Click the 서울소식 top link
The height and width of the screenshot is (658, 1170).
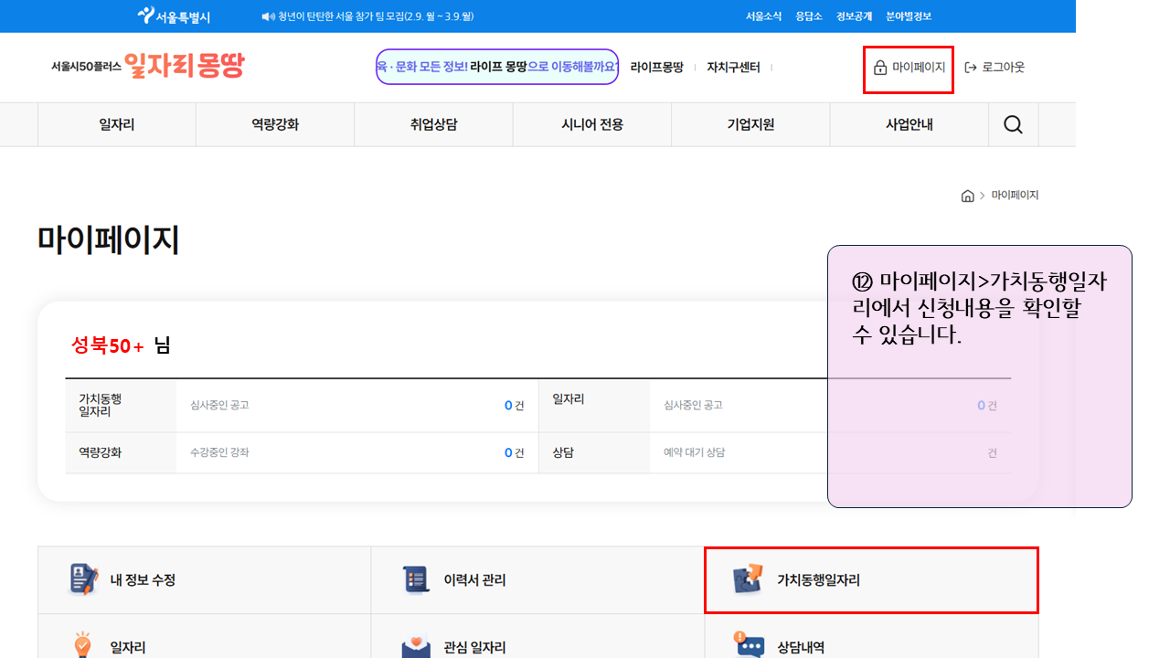[x=763, y=16]
